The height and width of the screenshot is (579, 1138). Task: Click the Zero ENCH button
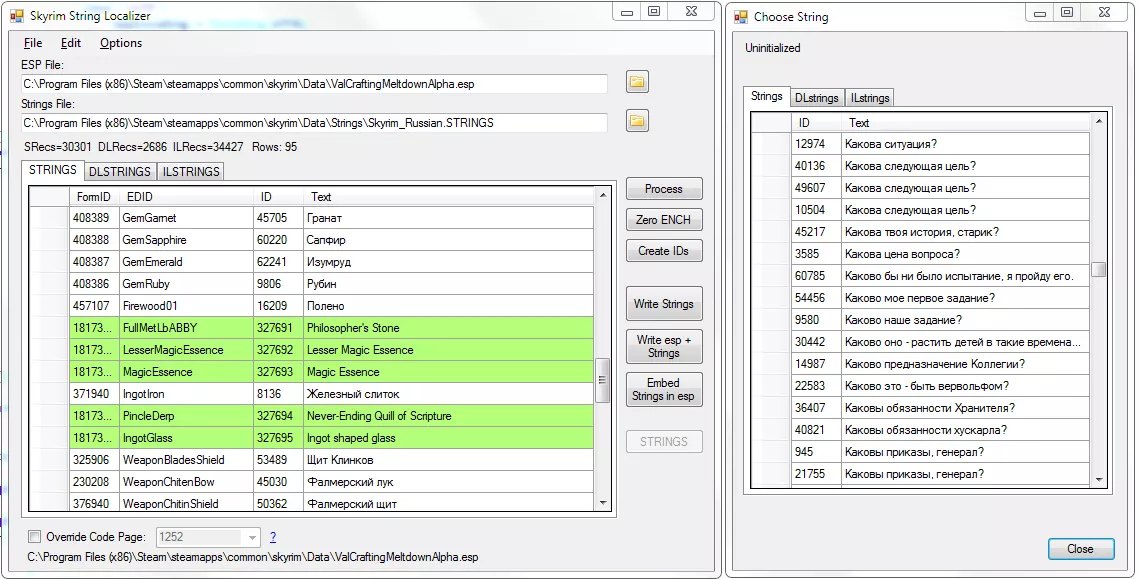[664, 220]
